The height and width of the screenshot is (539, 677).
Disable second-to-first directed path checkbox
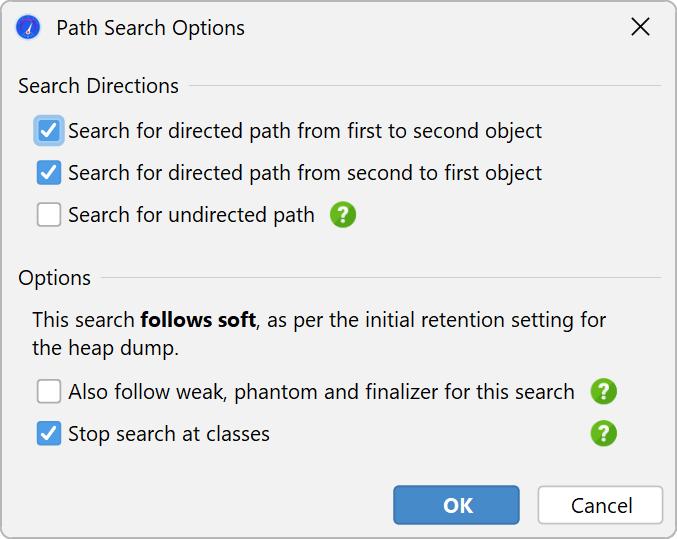(x=49, y=173)
